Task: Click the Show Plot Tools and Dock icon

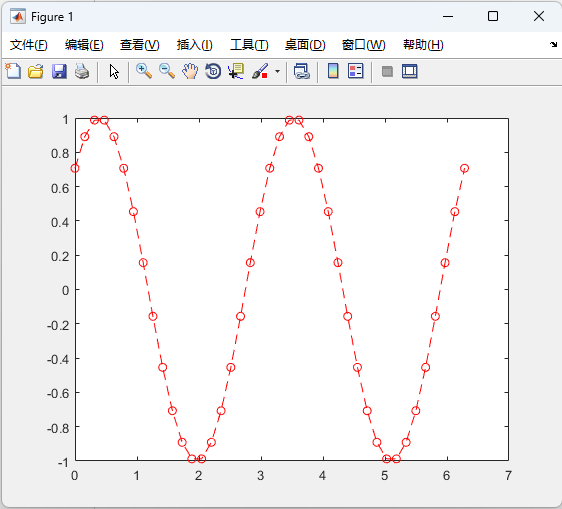Action: tap(410, 71)
